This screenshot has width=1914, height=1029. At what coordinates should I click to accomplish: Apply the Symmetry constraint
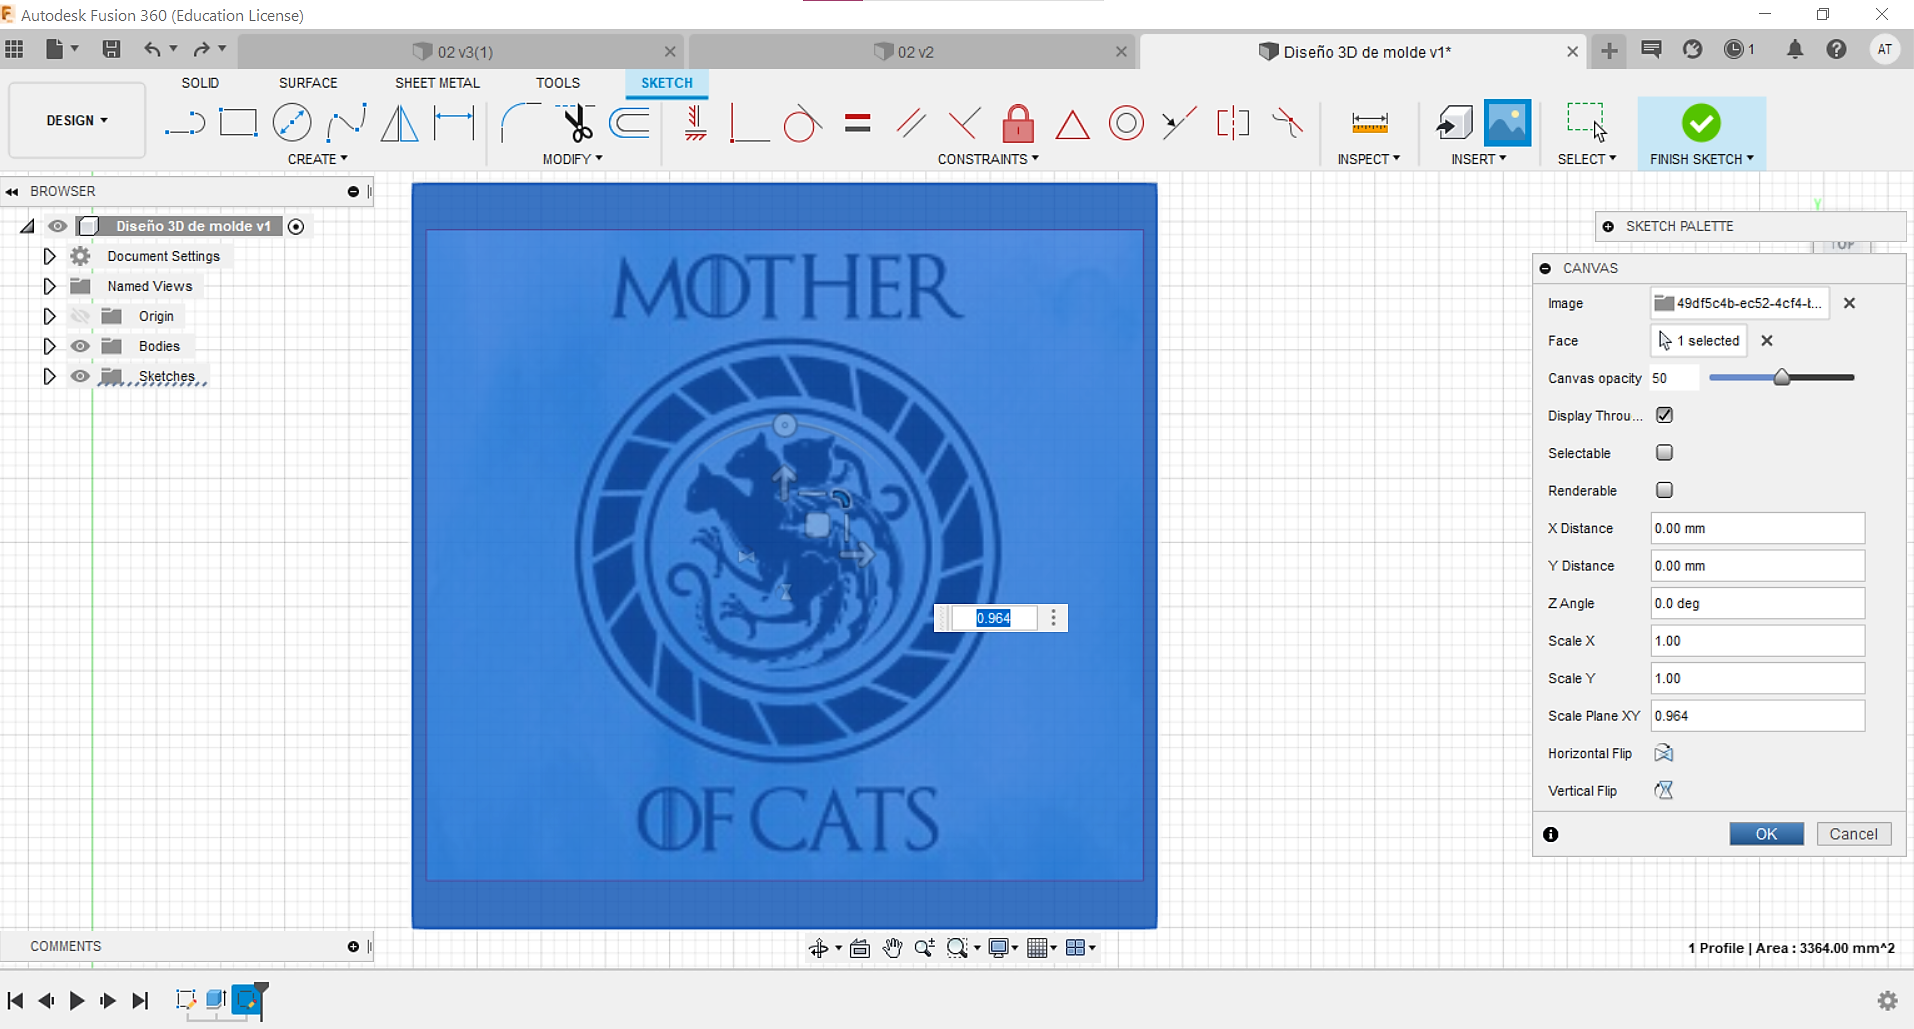pyautogui.click(x=1233, y=123)
